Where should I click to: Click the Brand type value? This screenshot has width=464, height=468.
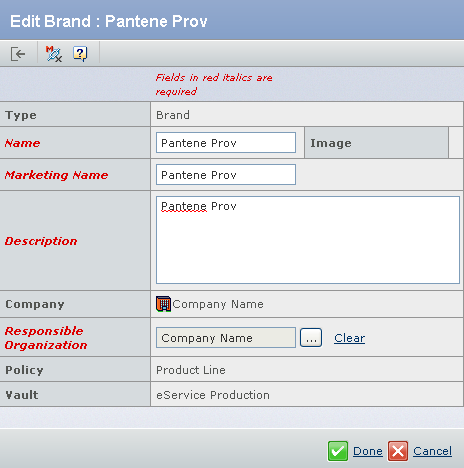pyautogui.click(x=173, y=115)
